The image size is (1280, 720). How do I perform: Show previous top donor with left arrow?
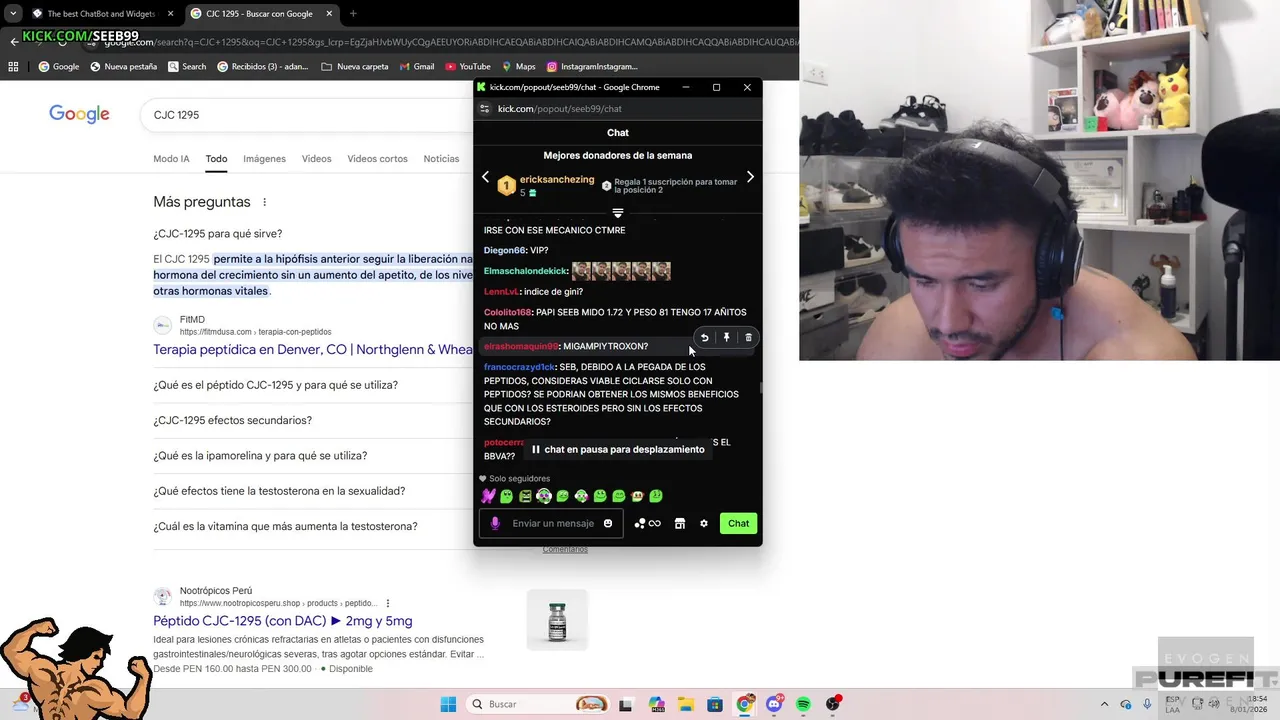[486, 177]
